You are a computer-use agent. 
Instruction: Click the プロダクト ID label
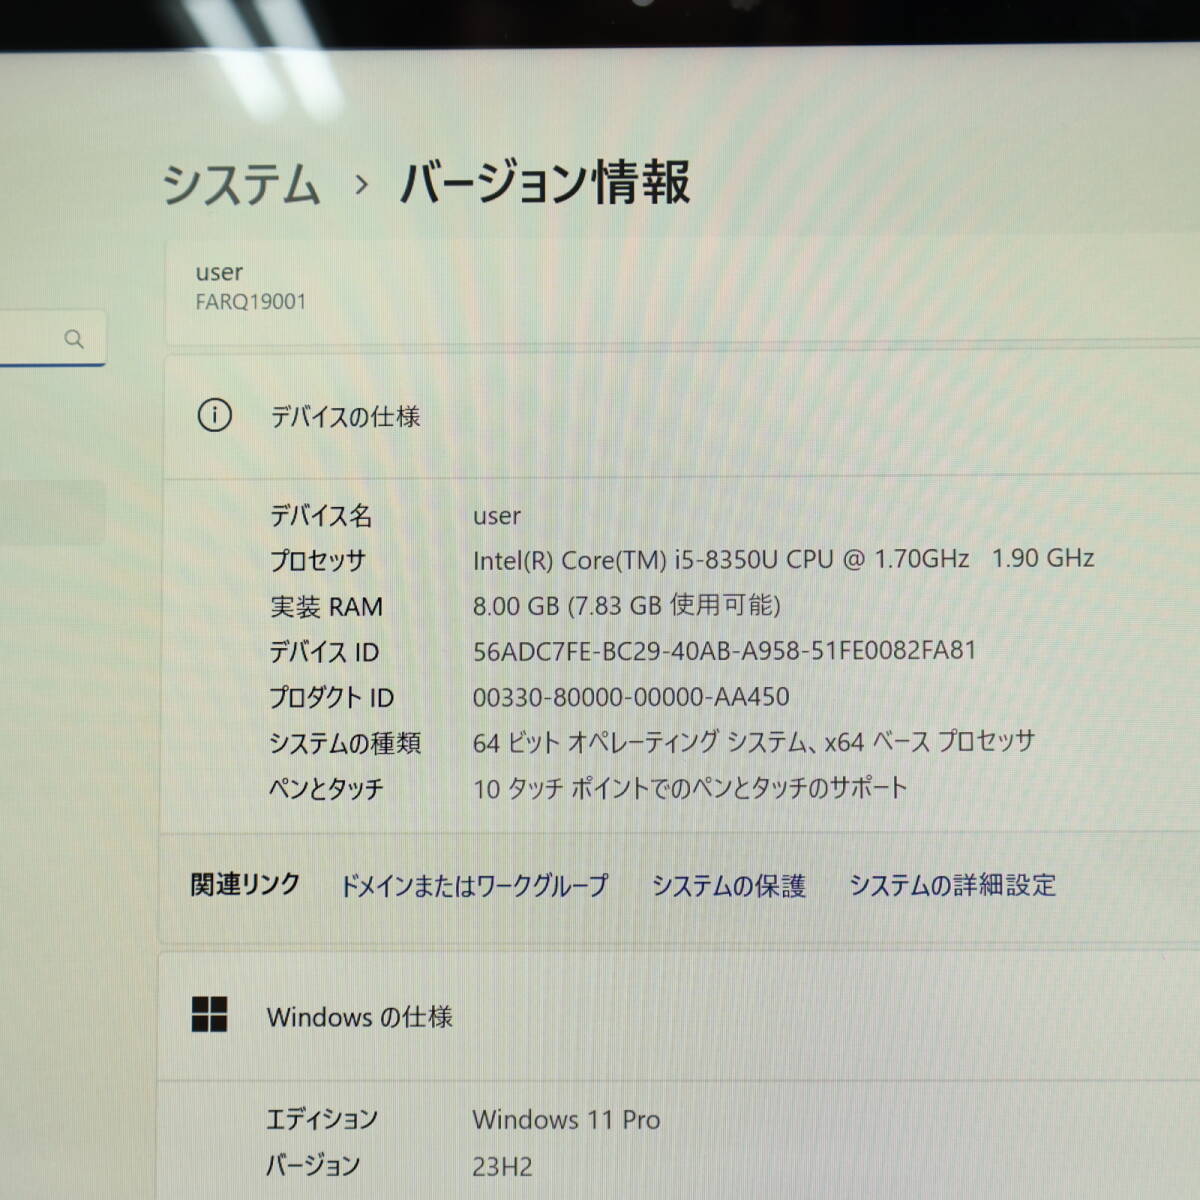(x=331, y=697)
